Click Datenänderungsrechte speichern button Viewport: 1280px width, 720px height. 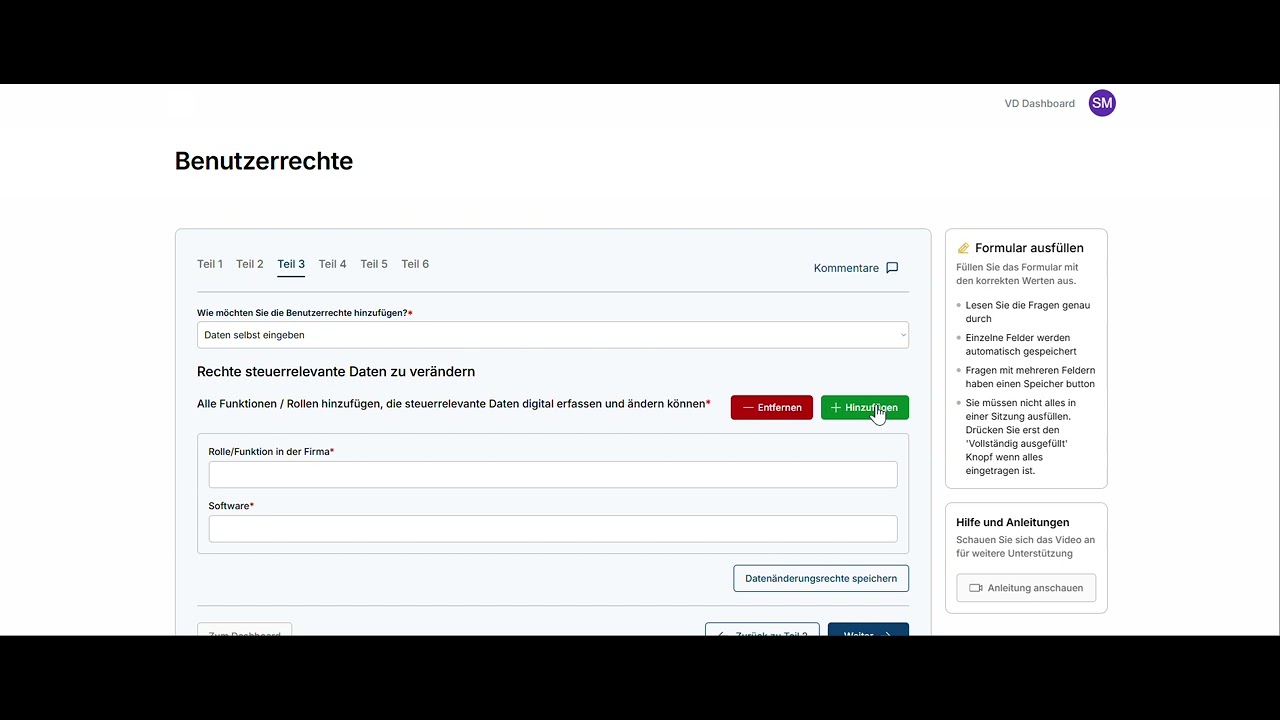(x=821, y=578)
